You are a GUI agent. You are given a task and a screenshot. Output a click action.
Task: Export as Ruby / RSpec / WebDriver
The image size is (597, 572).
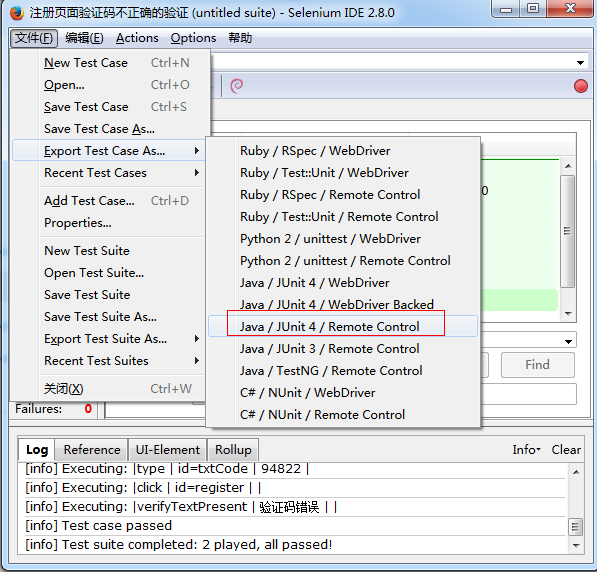(343, 151)
